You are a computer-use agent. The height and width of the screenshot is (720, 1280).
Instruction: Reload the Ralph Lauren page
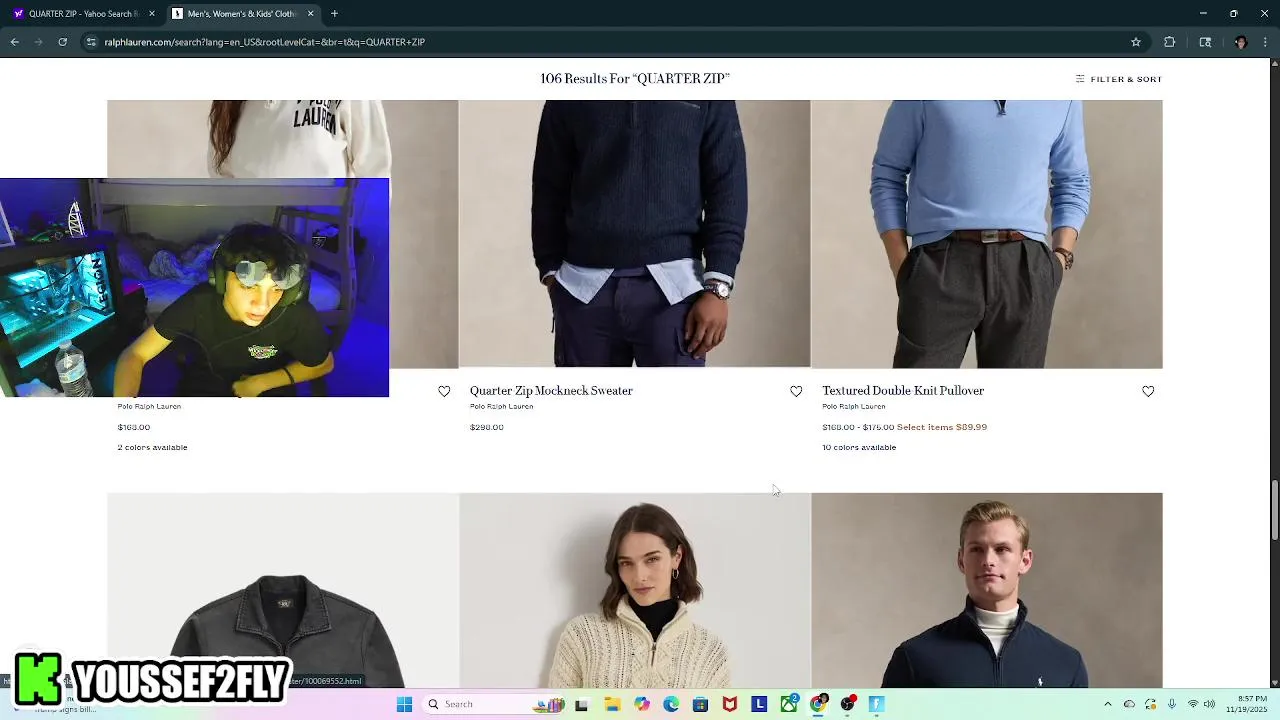coord(62,42)
